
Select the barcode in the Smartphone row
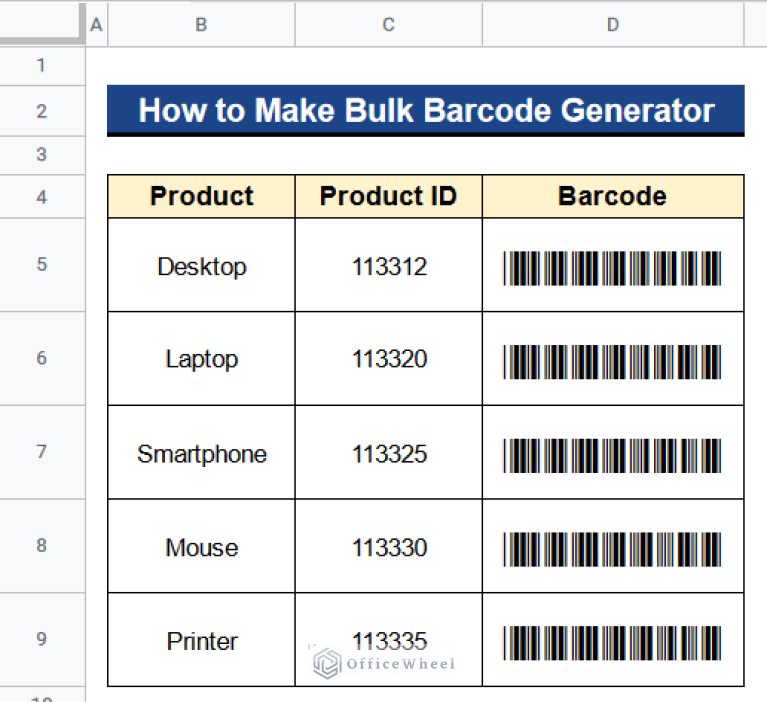click(x=612, y=455)
